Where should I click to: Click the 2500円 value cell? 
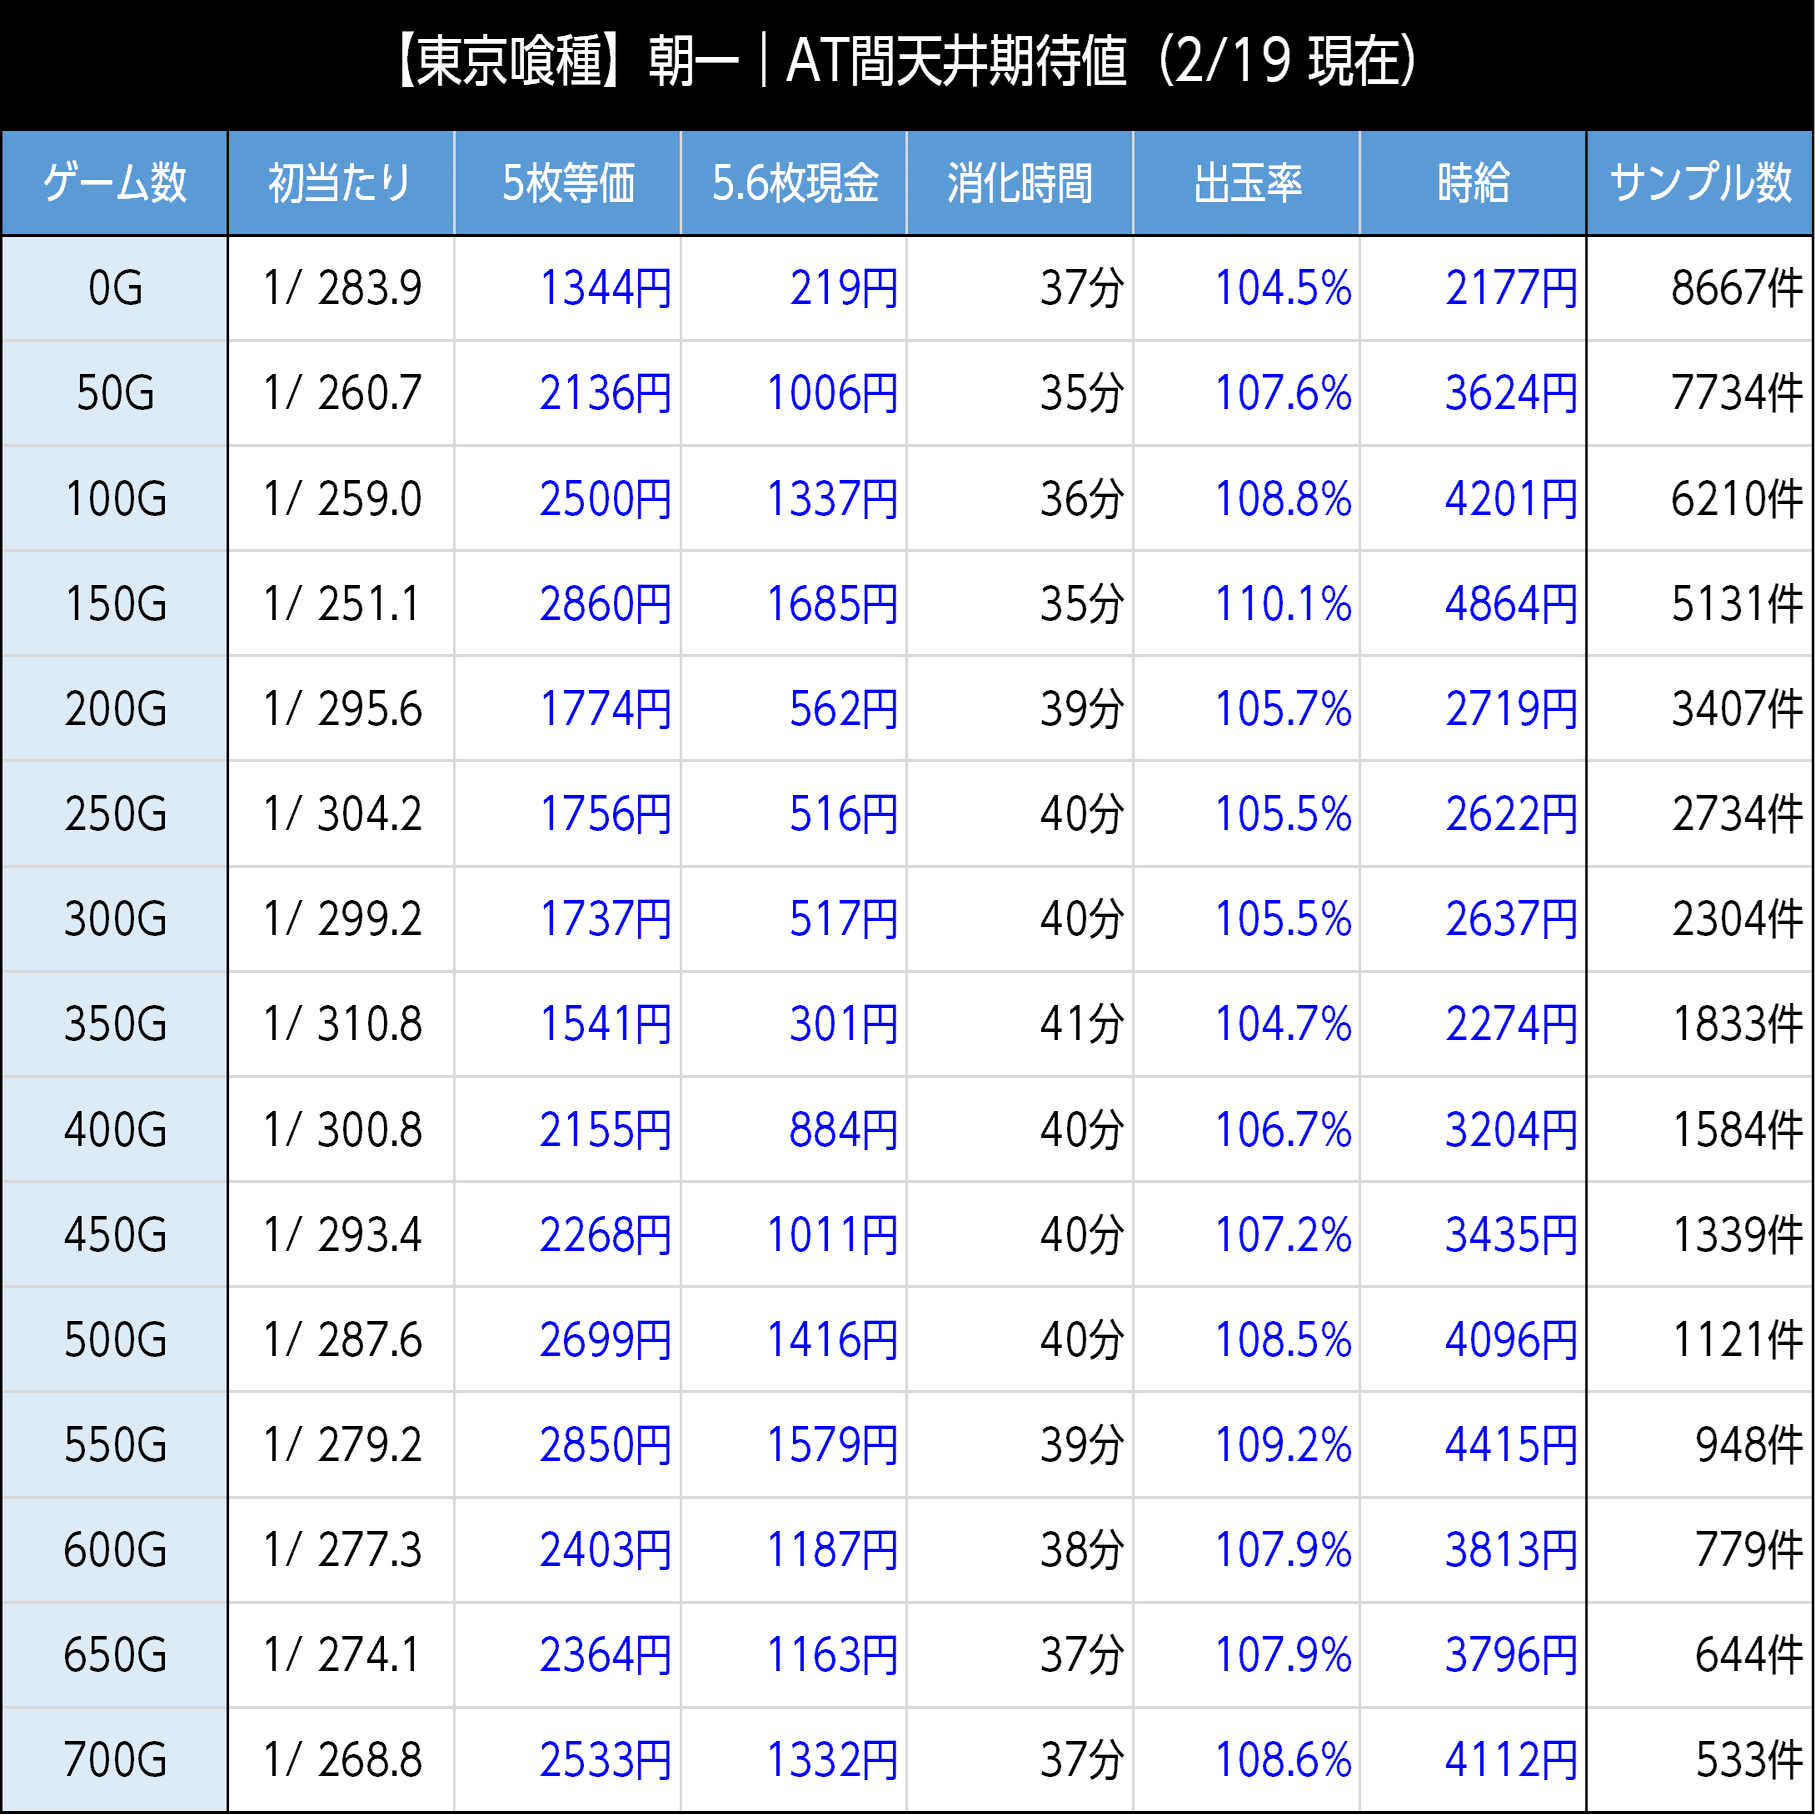568,499
